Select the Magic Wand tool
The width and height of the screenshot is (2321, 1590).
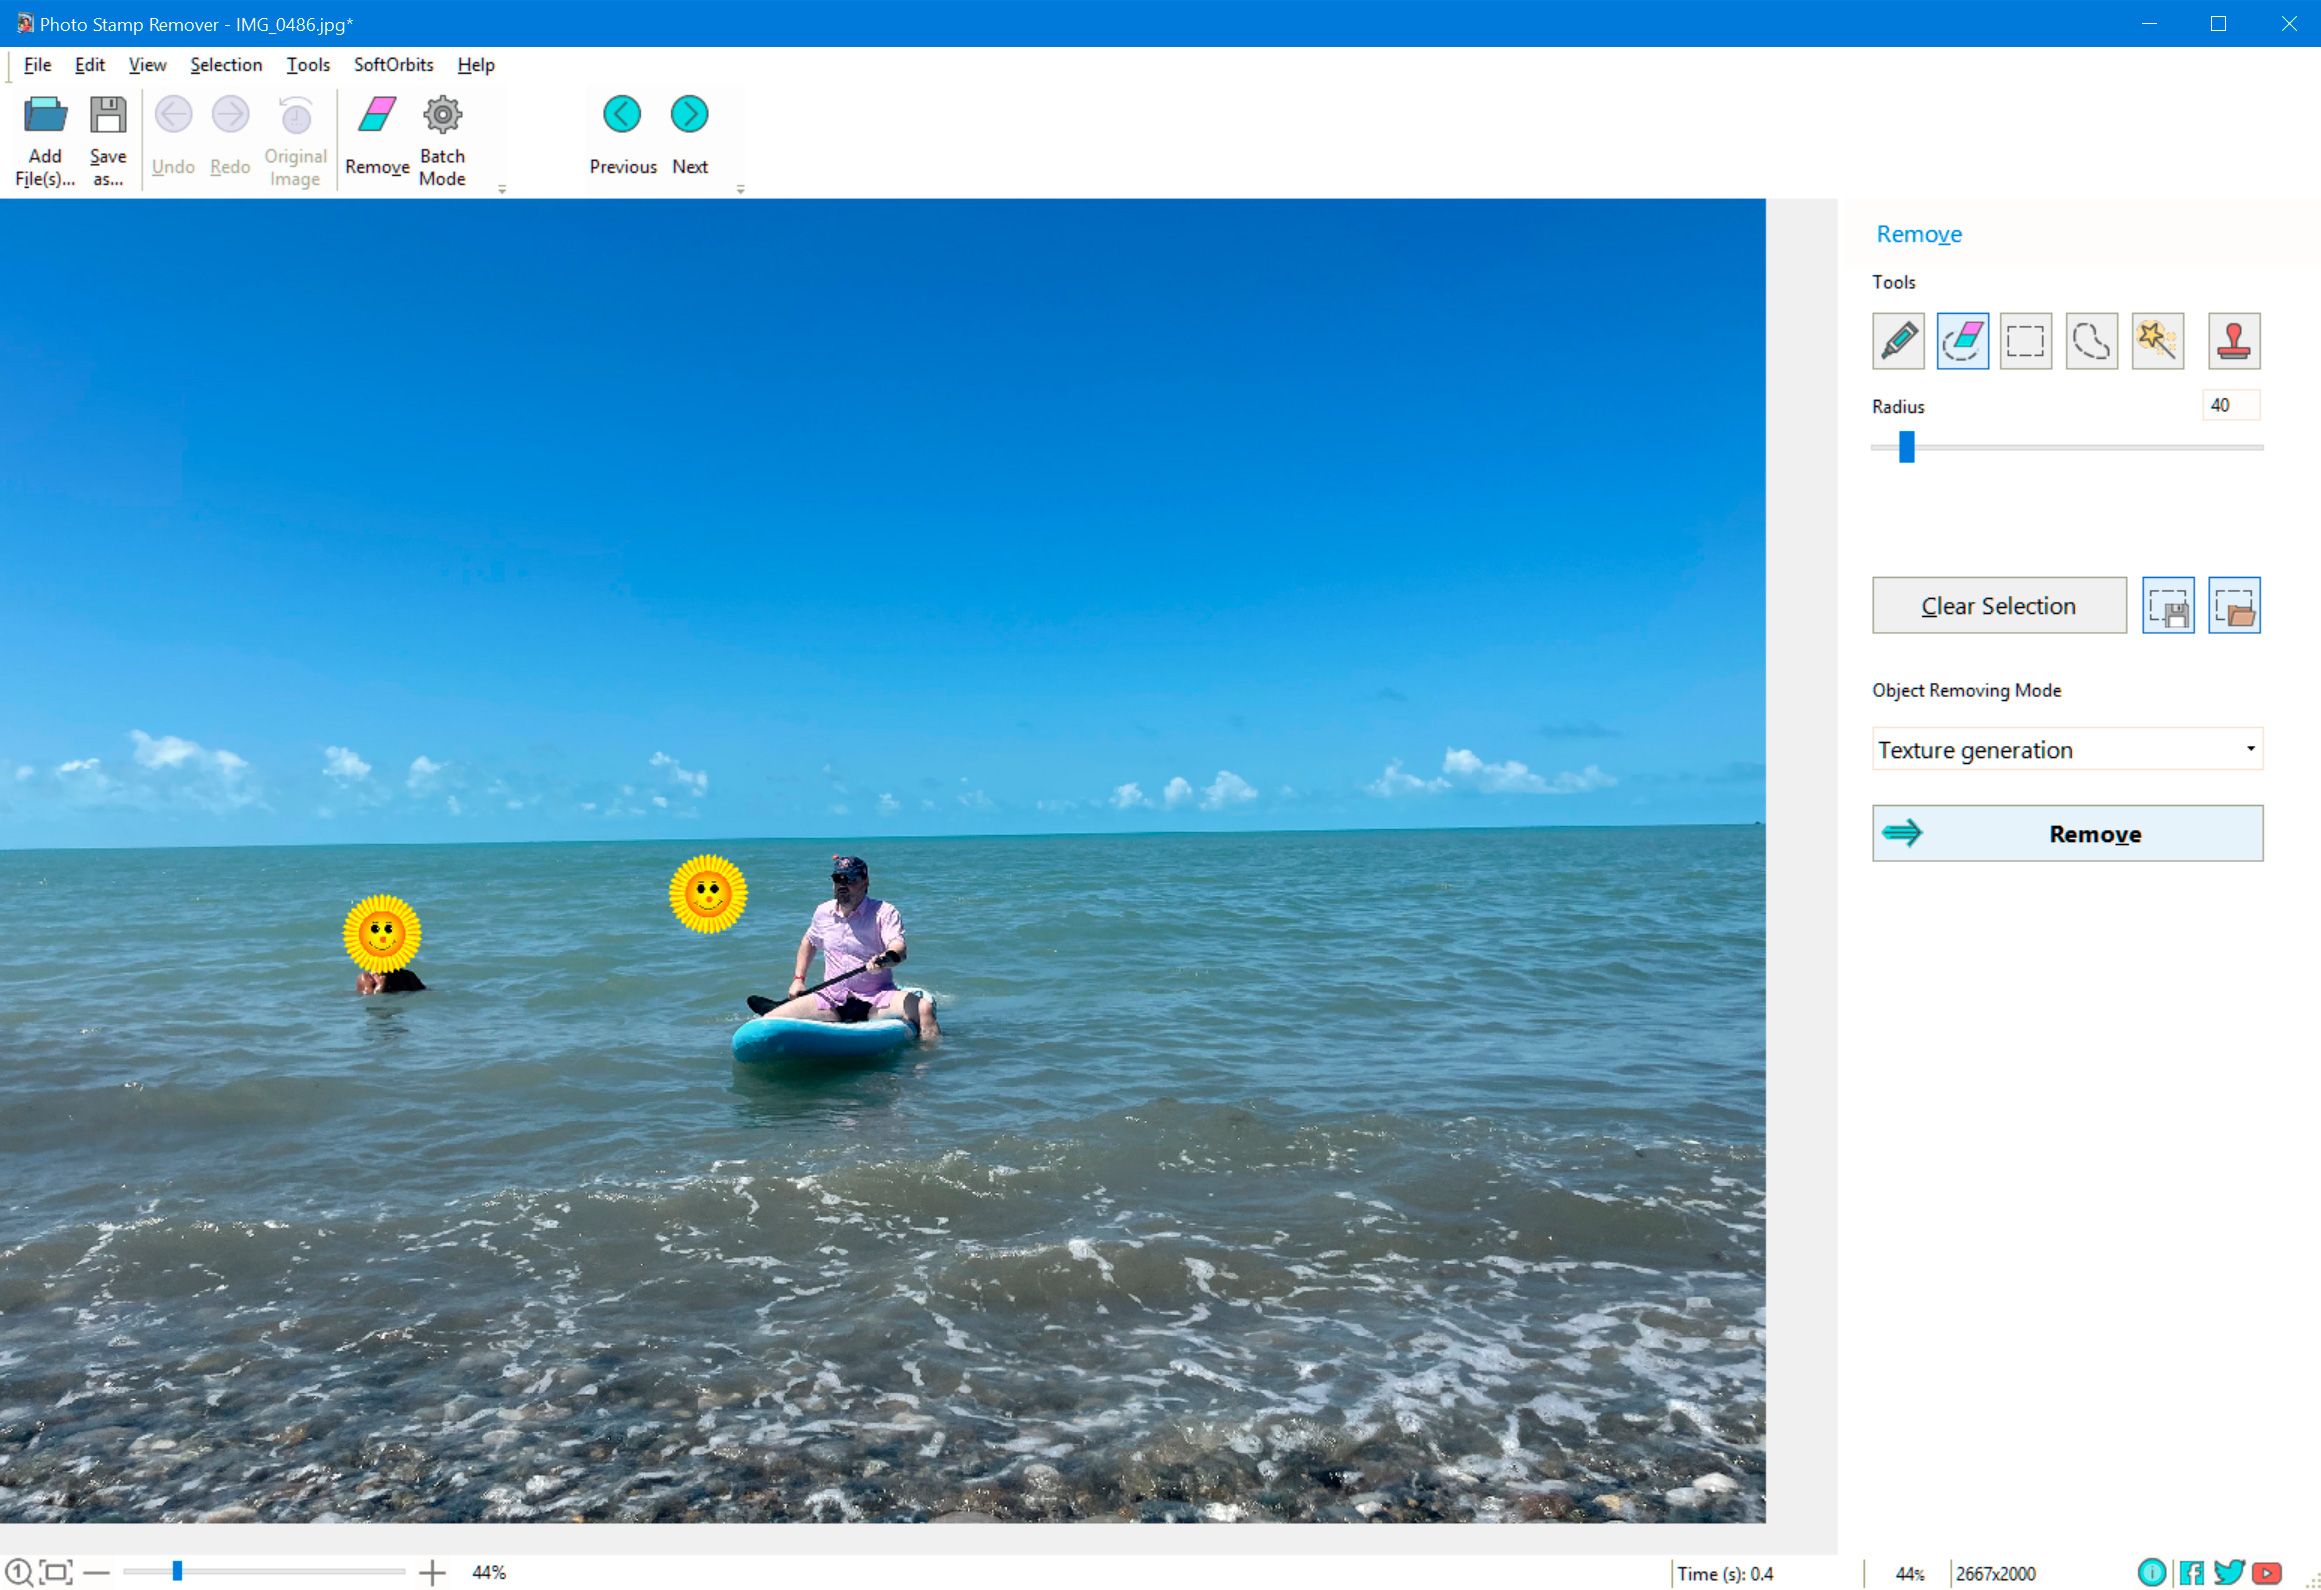pos(2157,340)
